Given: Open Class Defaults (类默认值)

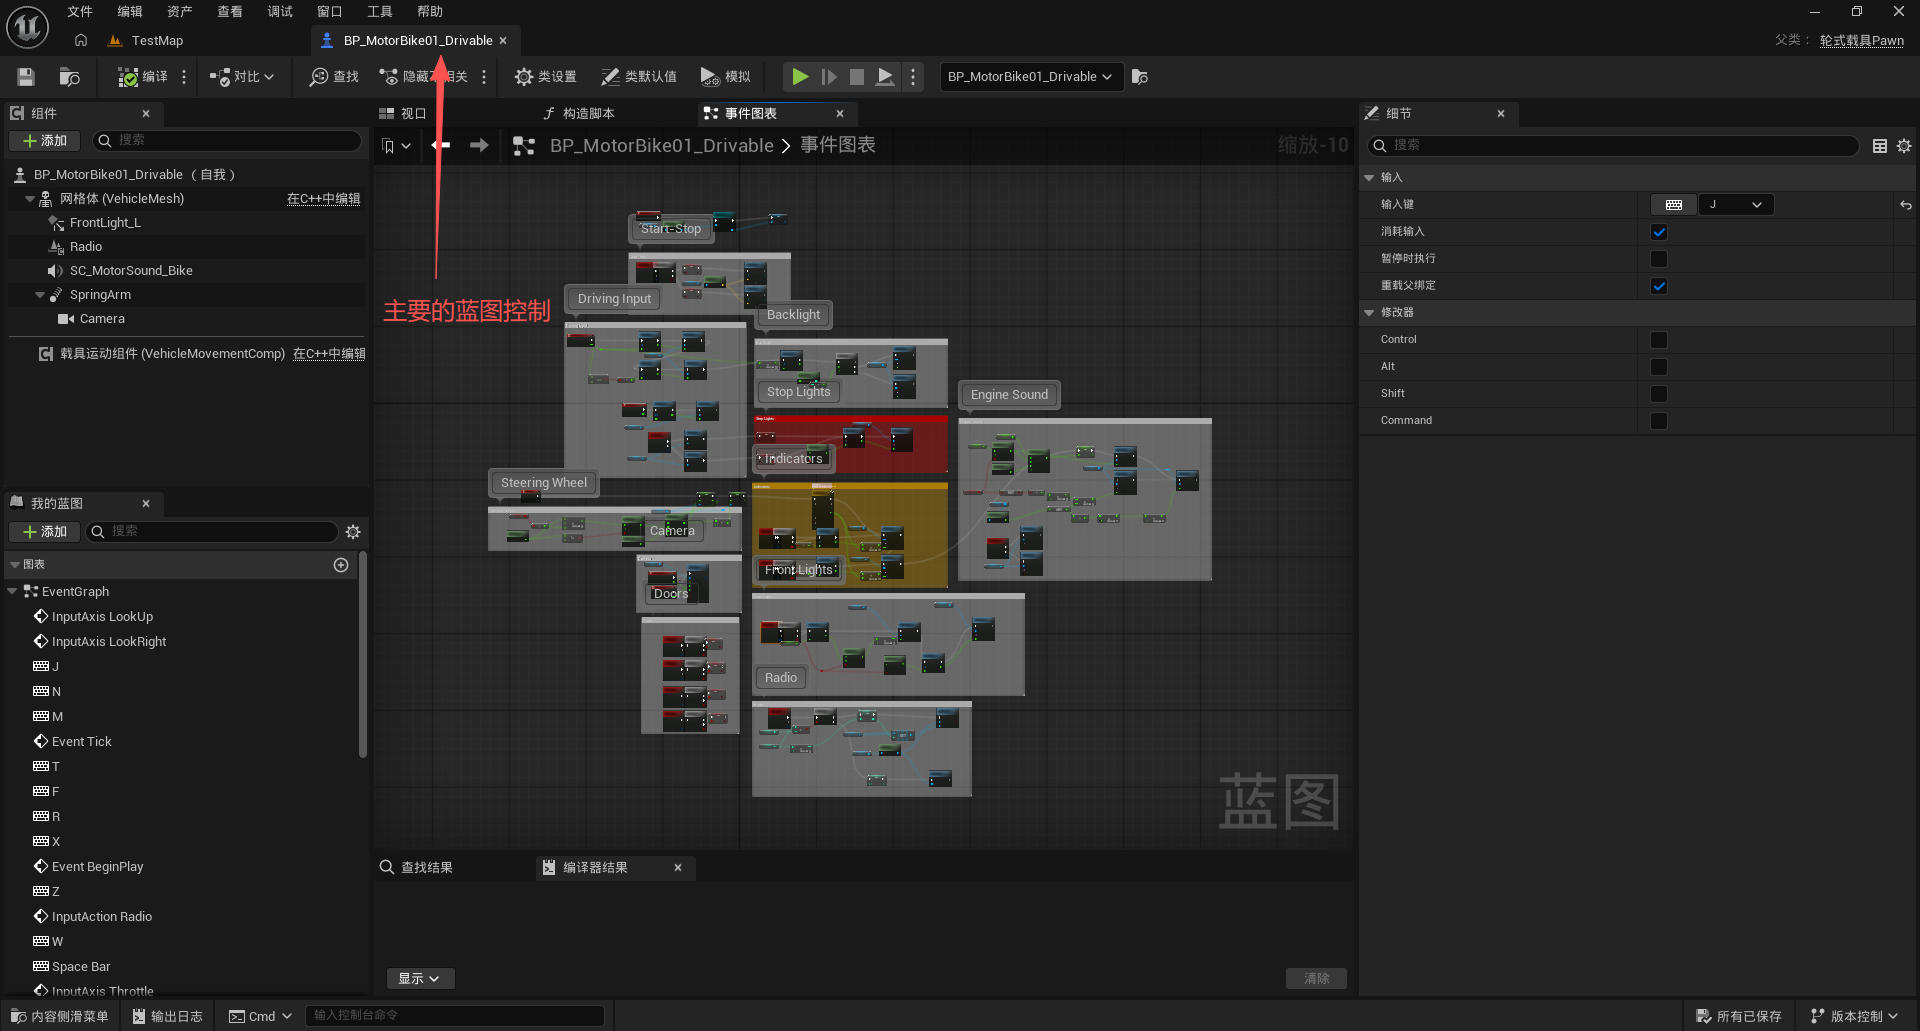Looking at the screenshot, I should tap(638, 77).
